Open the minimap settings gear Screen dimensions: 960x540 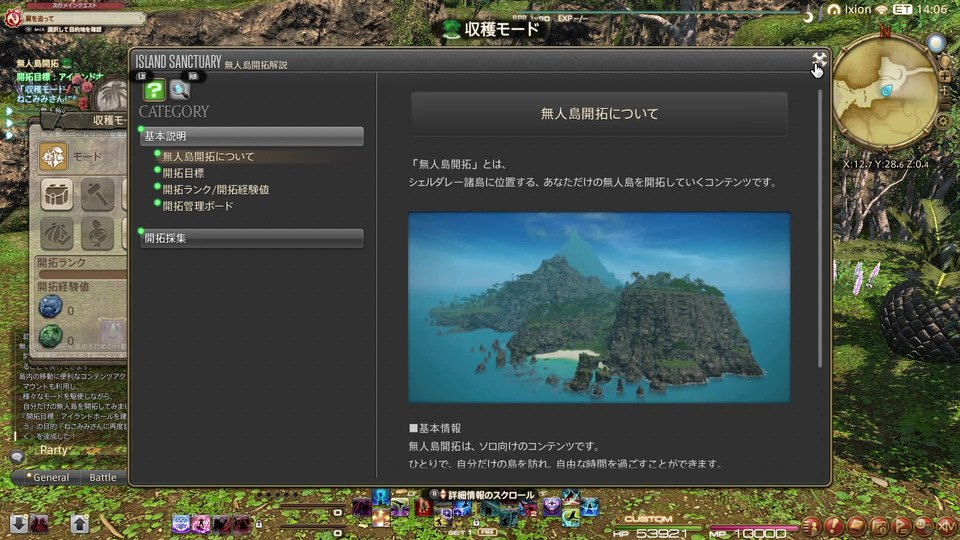(x=944, y=121)
